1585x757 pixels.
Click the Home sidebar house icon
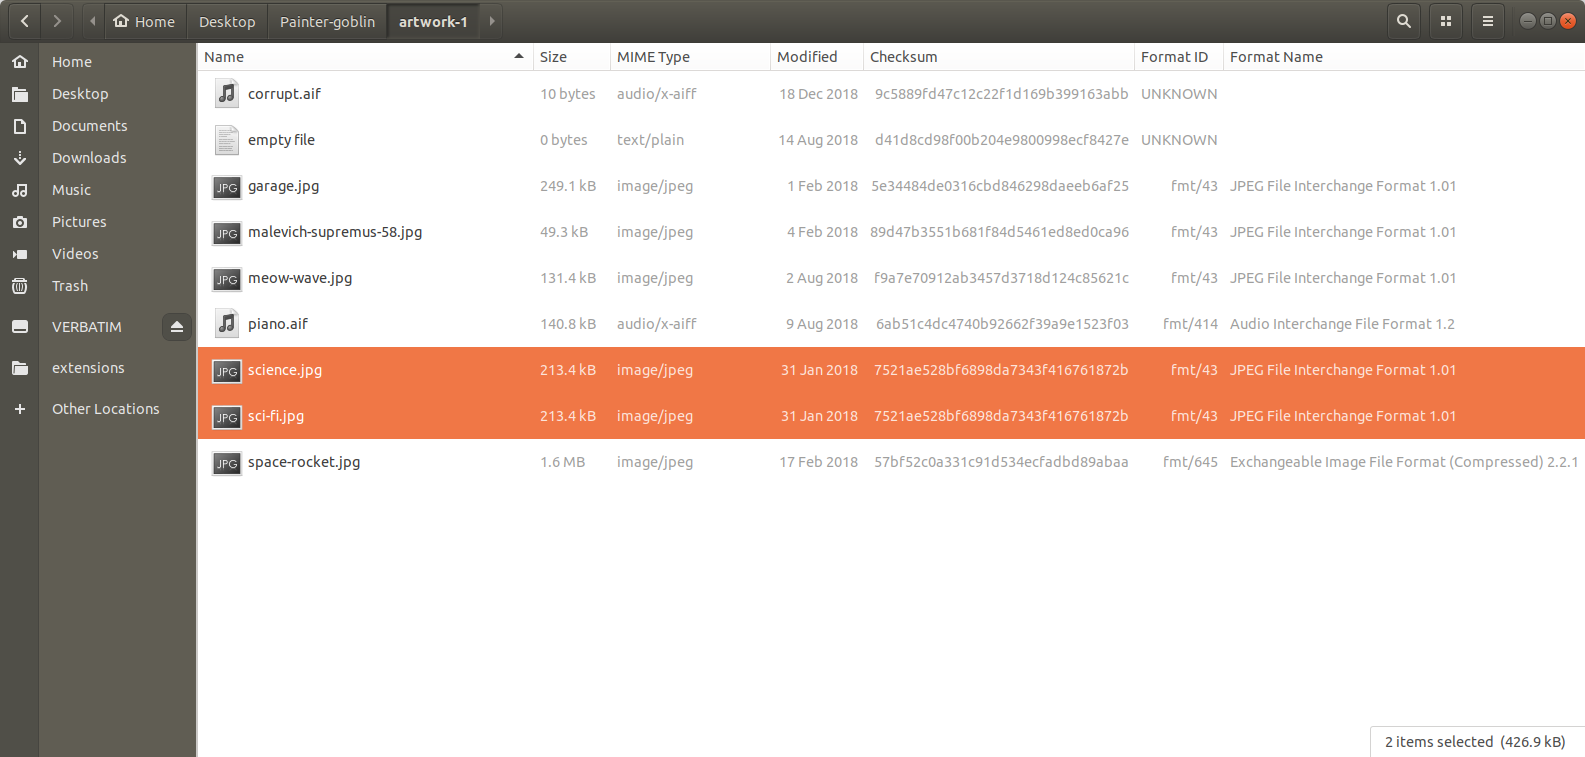point(20,62)
